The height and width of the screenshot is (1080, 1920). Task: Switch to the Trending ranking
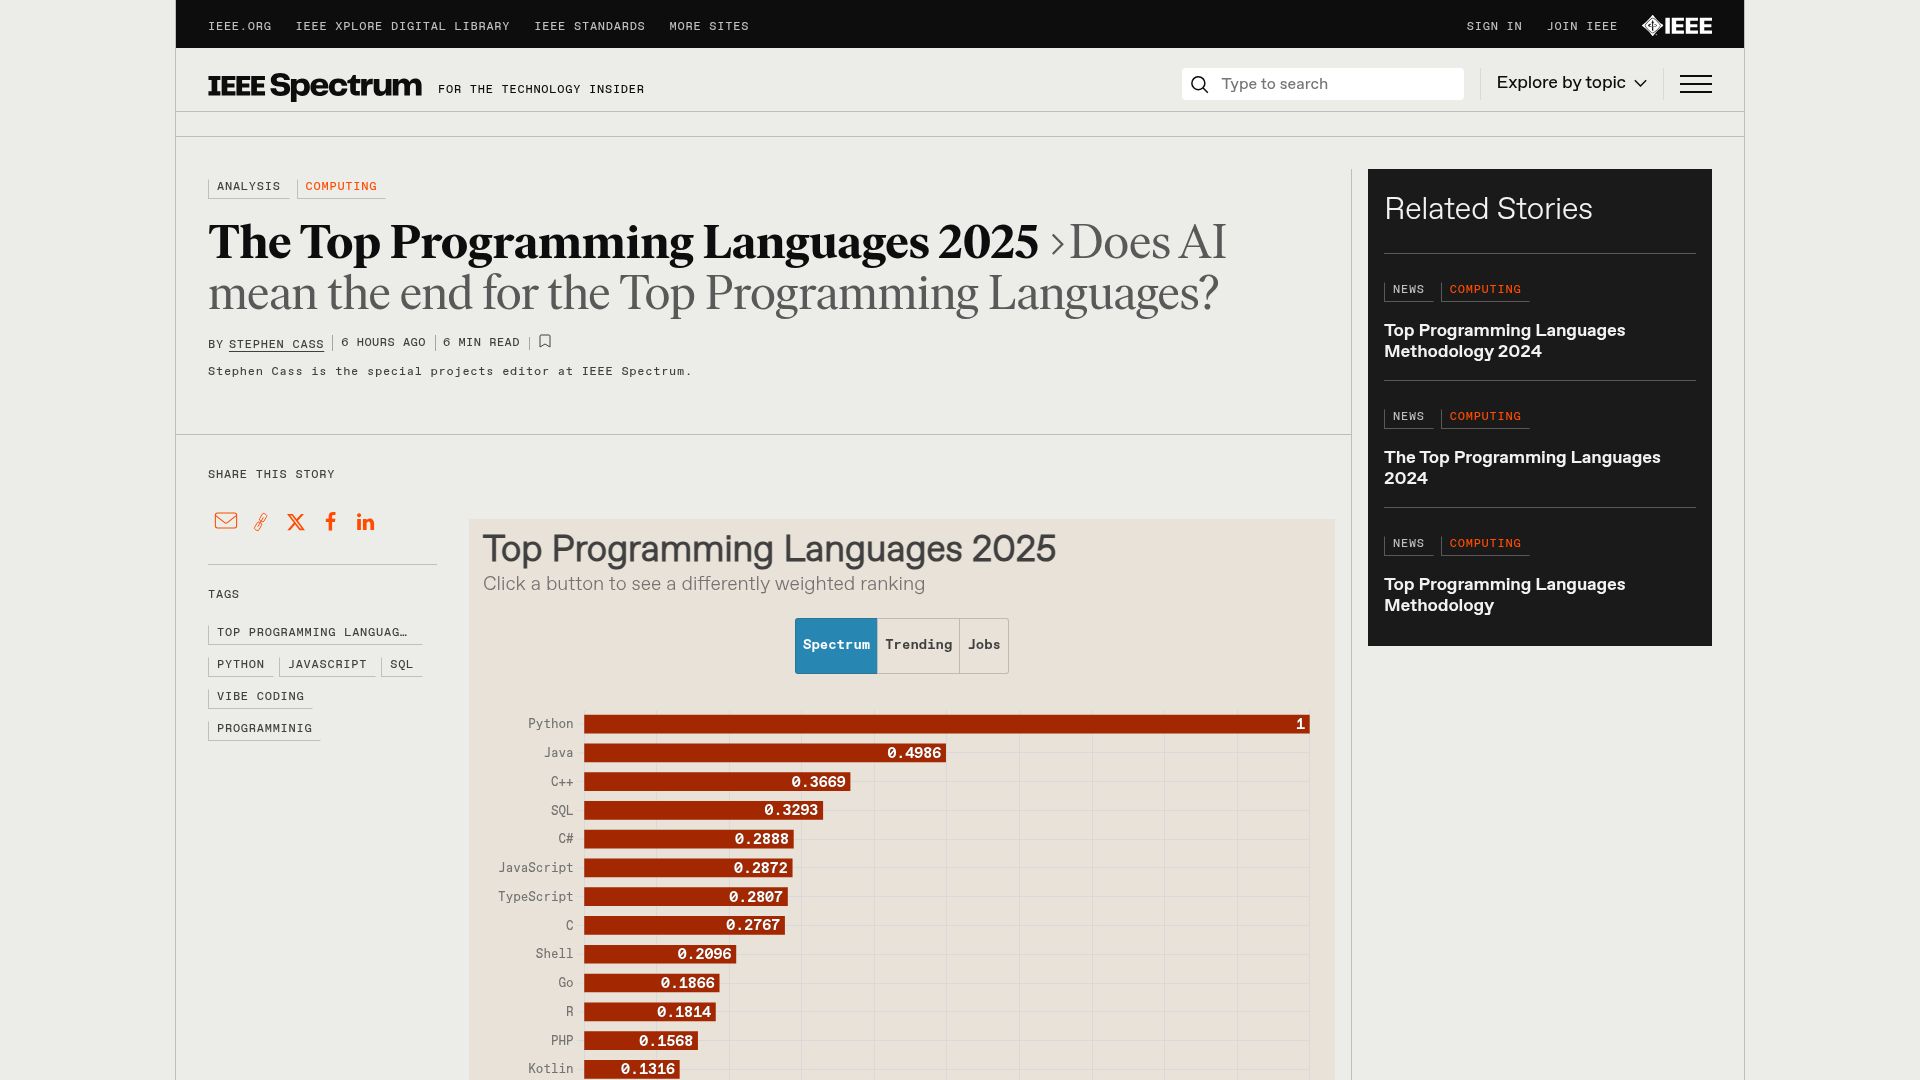click(918, 646)
